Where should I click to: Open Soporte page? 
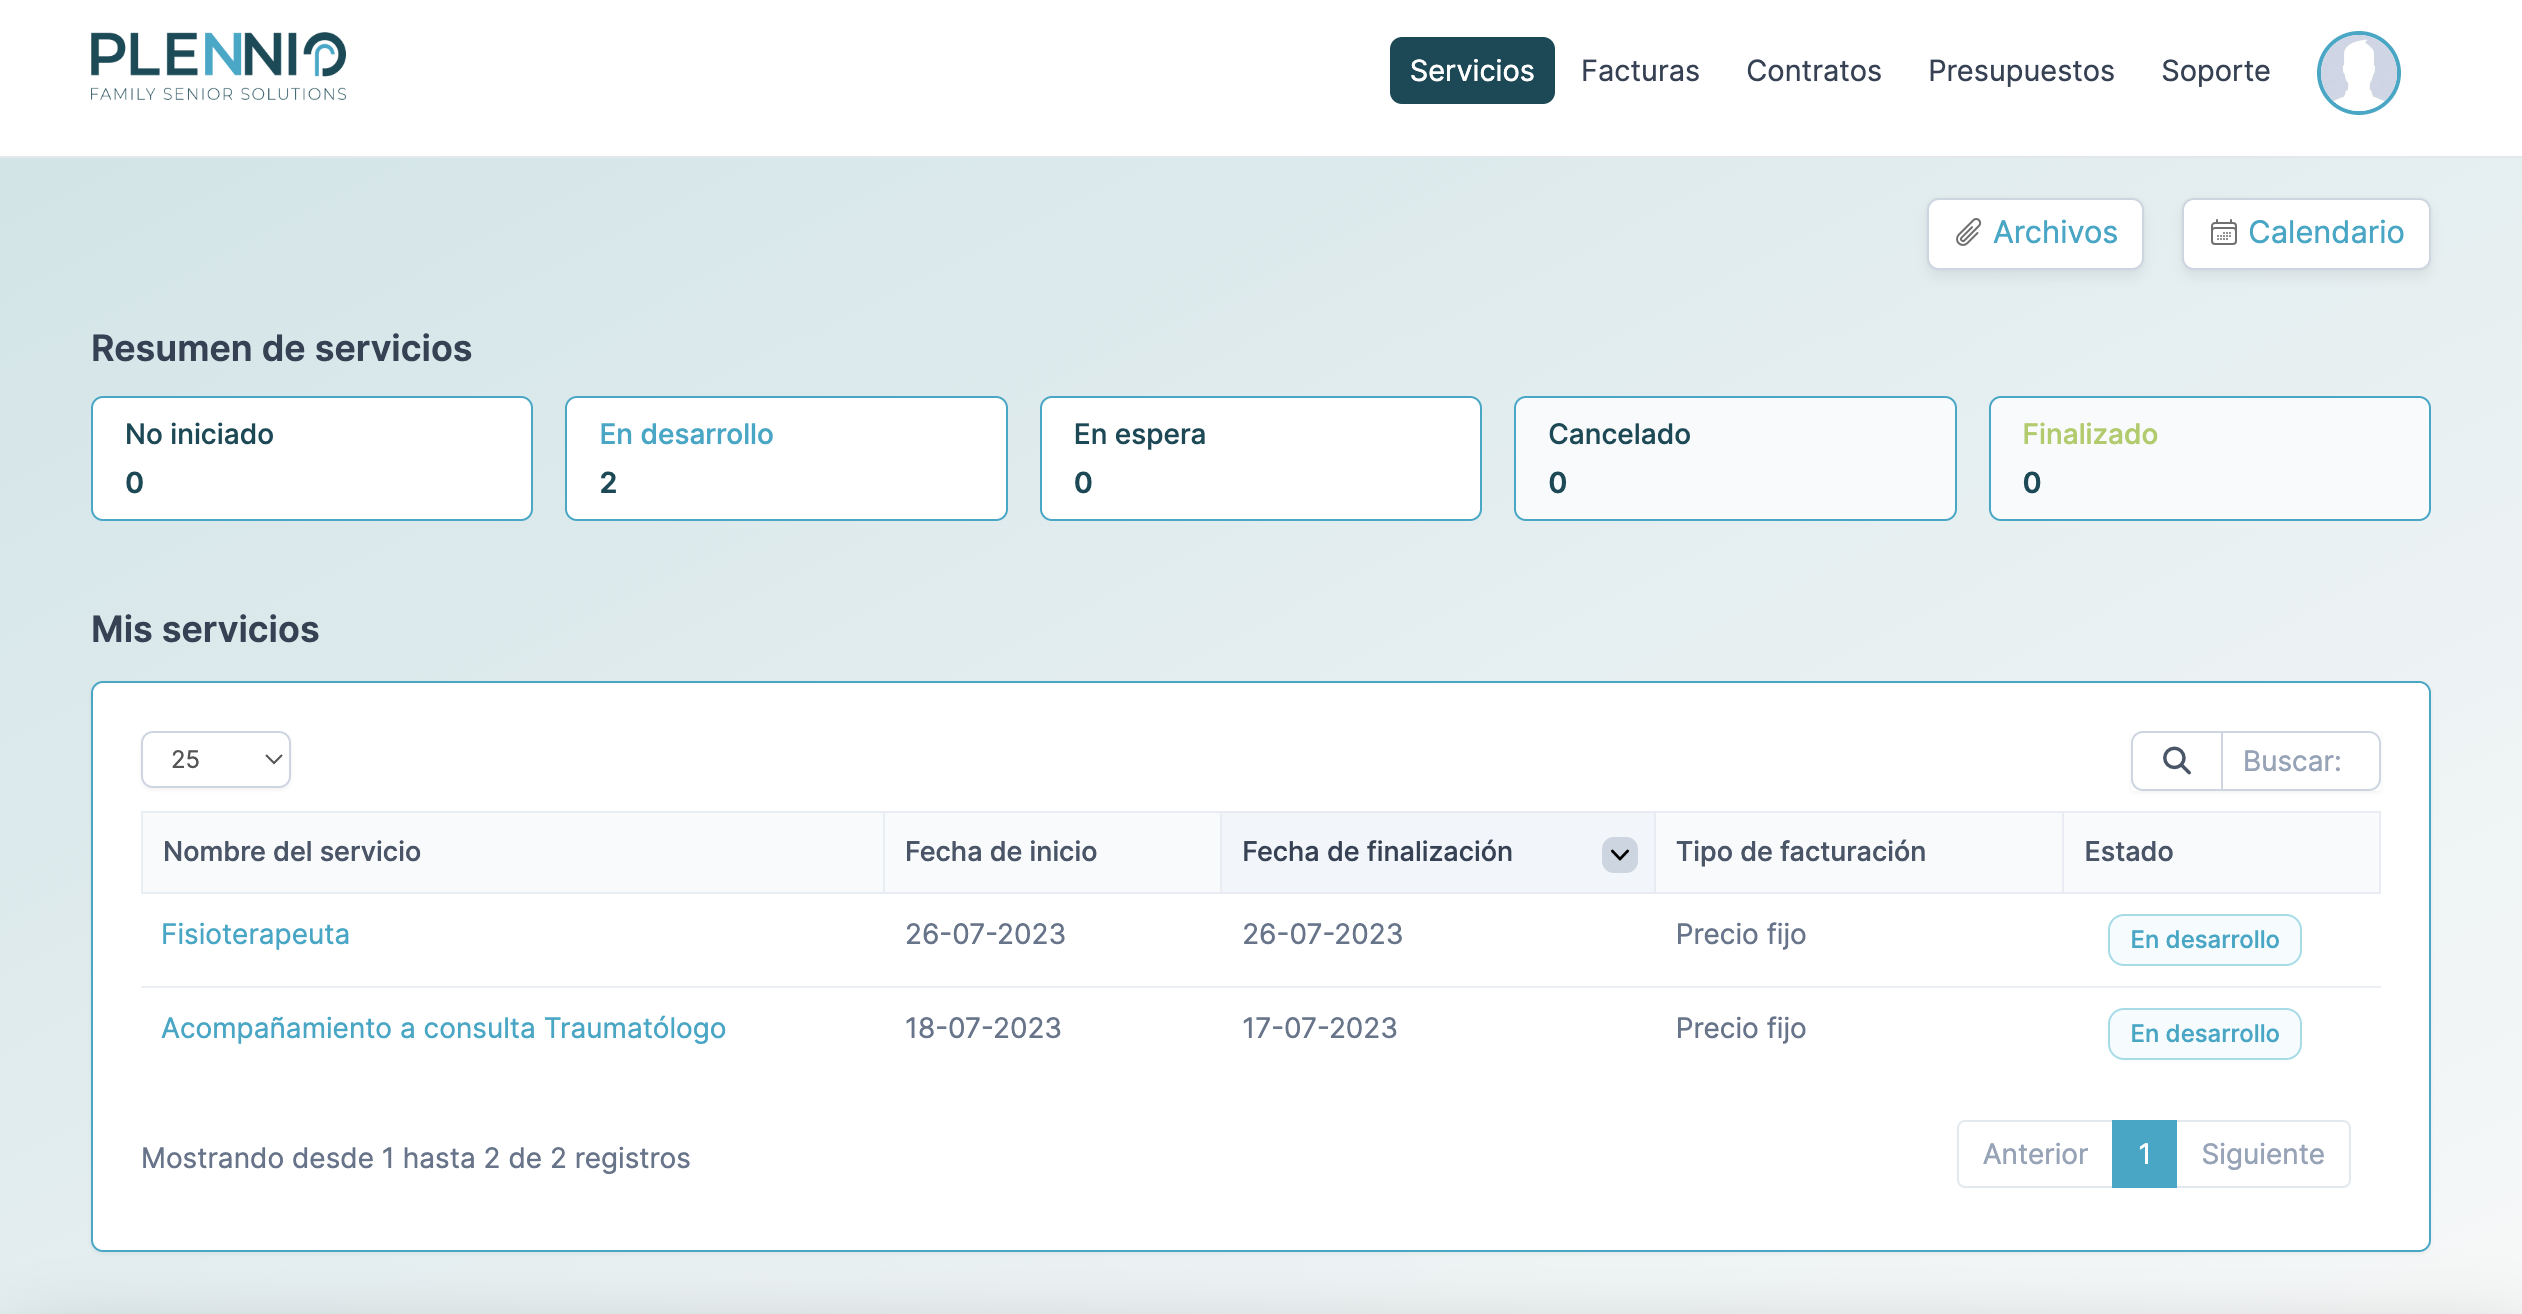pyautogui.click(x=2215, y=71)
